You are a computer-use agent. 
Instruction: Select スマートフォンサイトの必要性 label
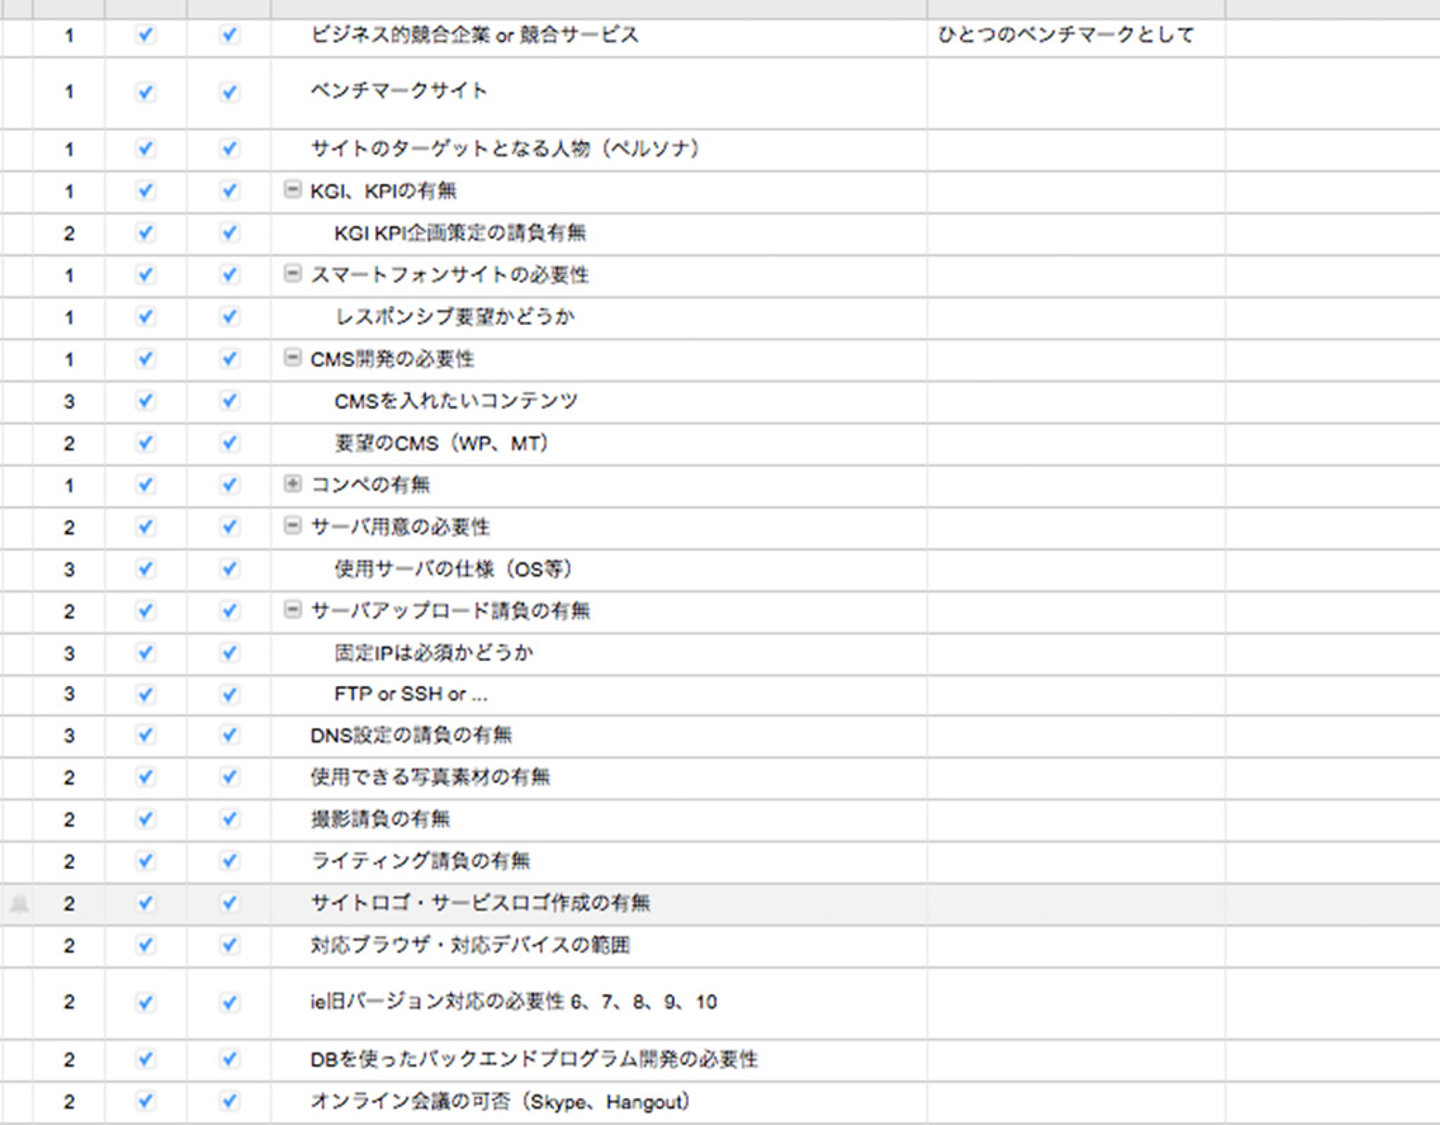coord(449,275)
